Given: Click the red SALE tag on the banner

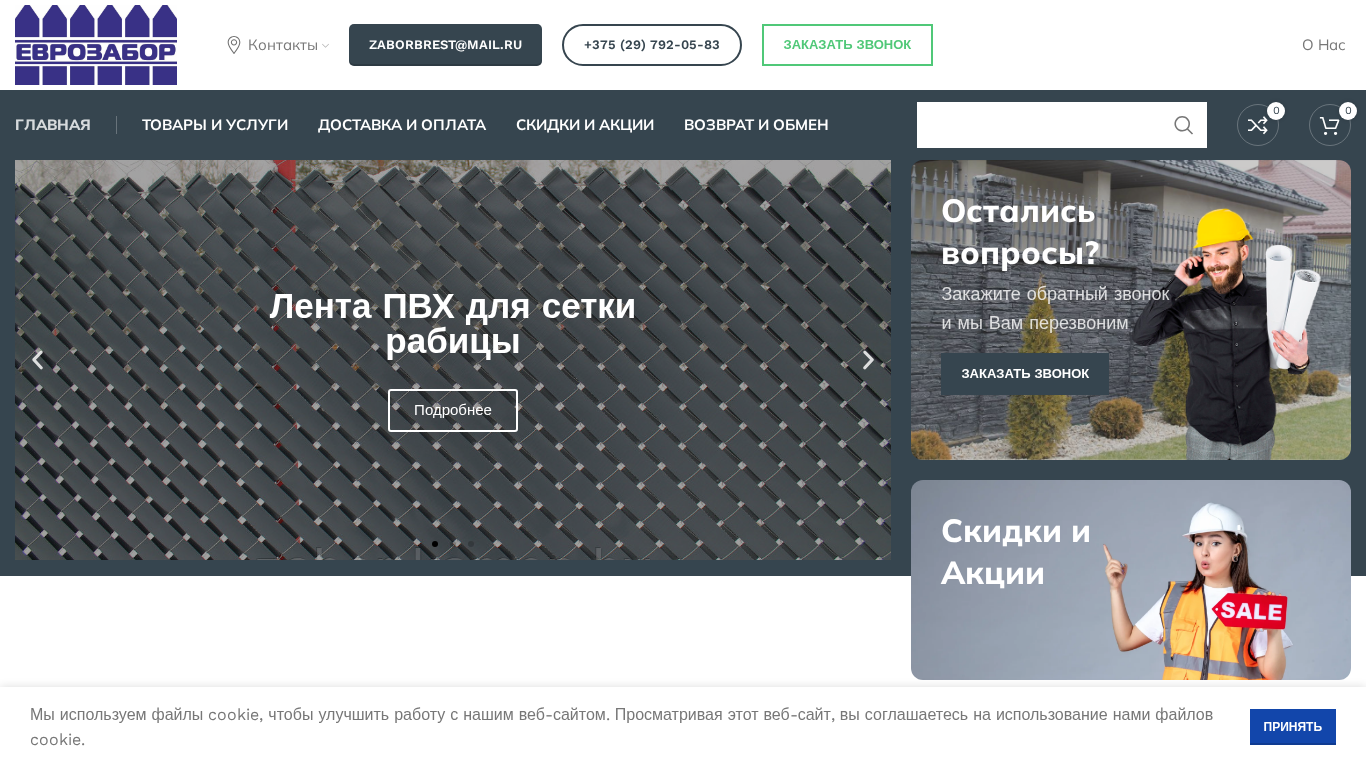Looking at the screenshot, I should click(1250, 610).
